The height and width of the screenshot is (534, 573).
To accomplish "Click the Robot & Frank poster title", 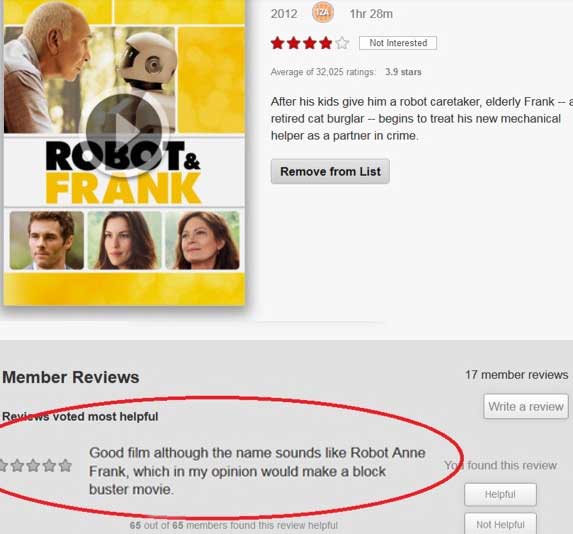I will coord(124,172).
